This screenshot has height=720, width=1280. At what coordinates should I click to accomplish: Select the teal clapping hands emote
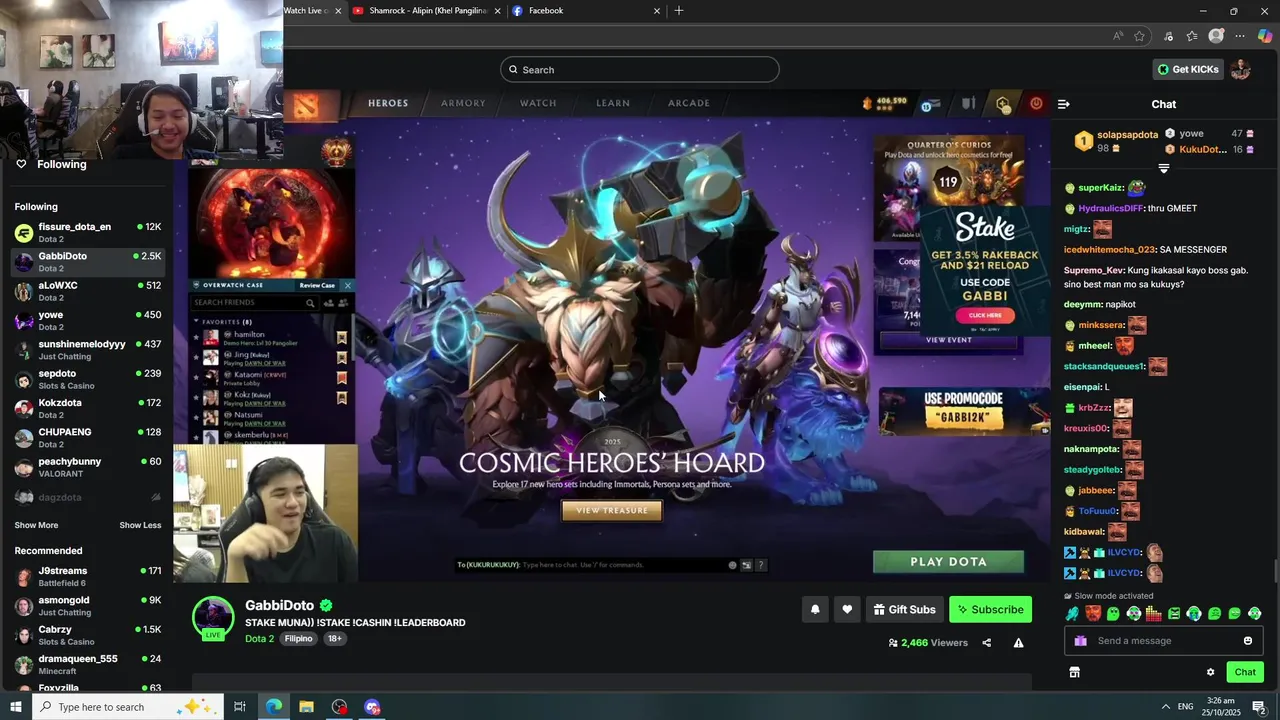[1073, 614]
